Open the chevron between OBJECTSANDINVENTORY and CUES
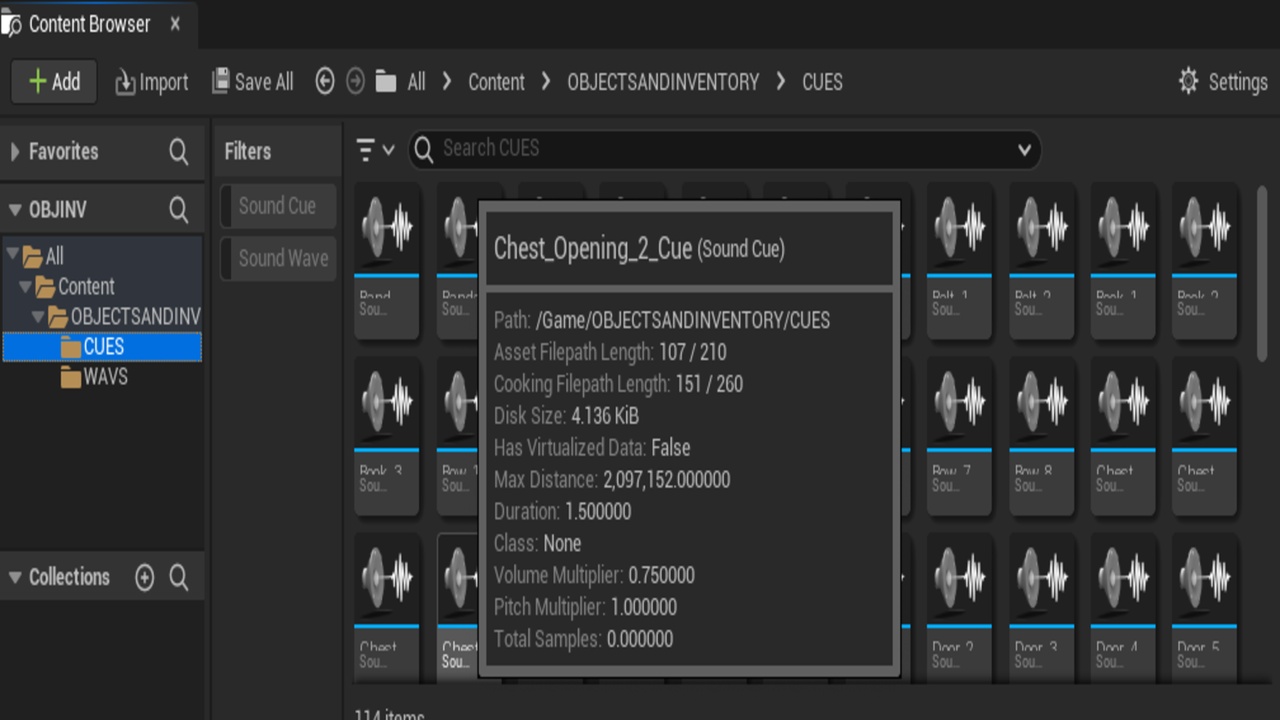 pos(781,82)
